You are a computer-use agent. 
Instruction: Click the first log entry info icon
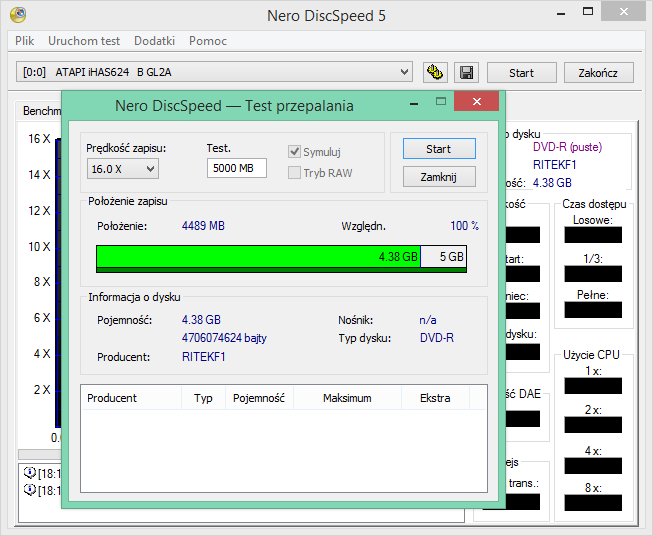pyautogui.click(x=29, y=473)
